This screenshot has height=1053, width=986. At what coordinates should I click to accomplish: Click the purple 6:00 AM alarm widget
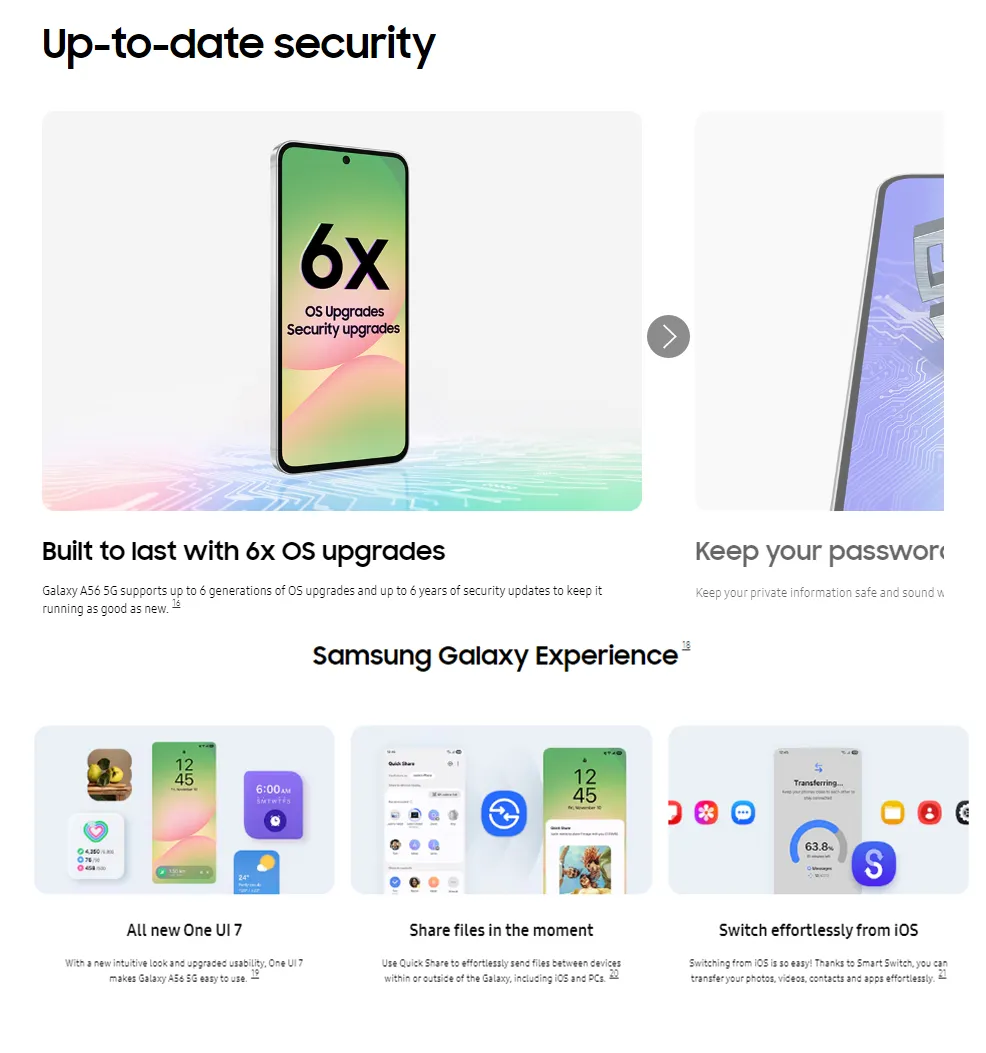pos(274,805)
